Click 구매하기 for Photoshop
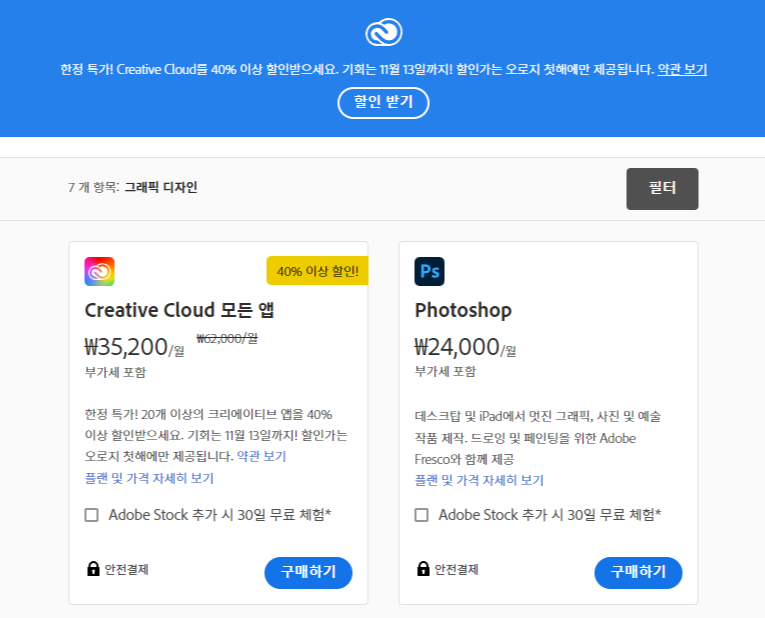The image size is (765, 618). point(638,573)
